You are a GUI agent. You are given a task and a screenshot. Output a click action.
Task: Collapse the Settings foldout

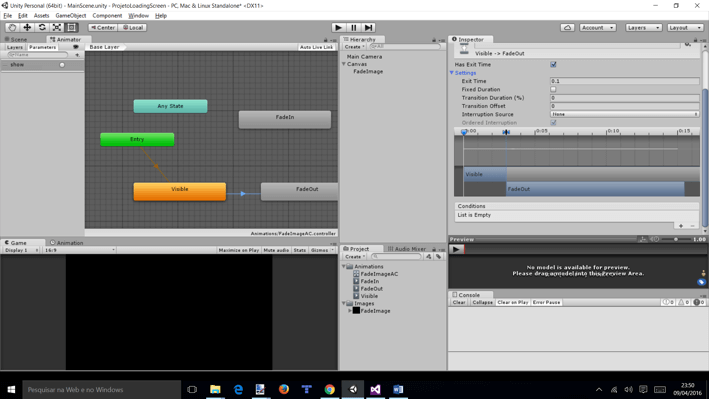[x=452, y=73]
